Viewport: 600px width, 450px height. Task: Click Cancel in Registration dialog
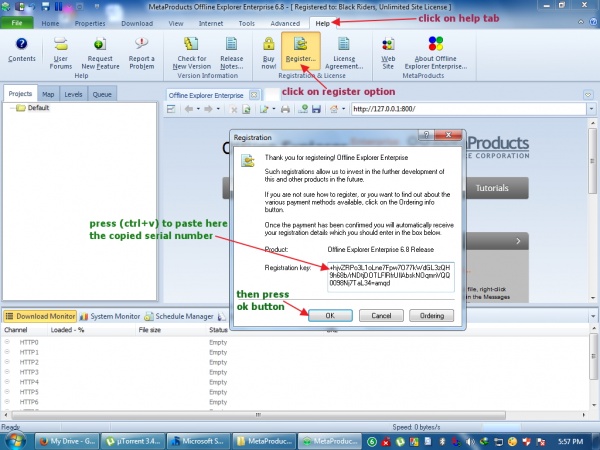point(381,316)
